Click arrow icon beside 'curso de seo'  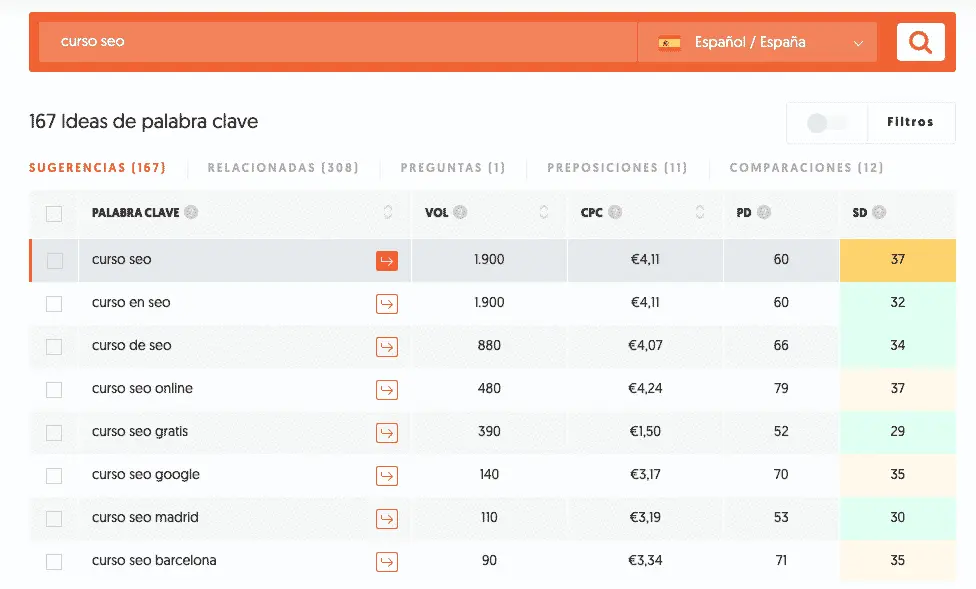click(x=386, y=347)
